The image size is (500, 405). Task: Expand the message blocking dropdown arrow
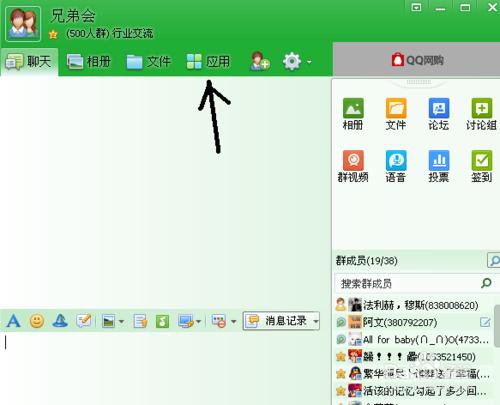click(234, 322)
